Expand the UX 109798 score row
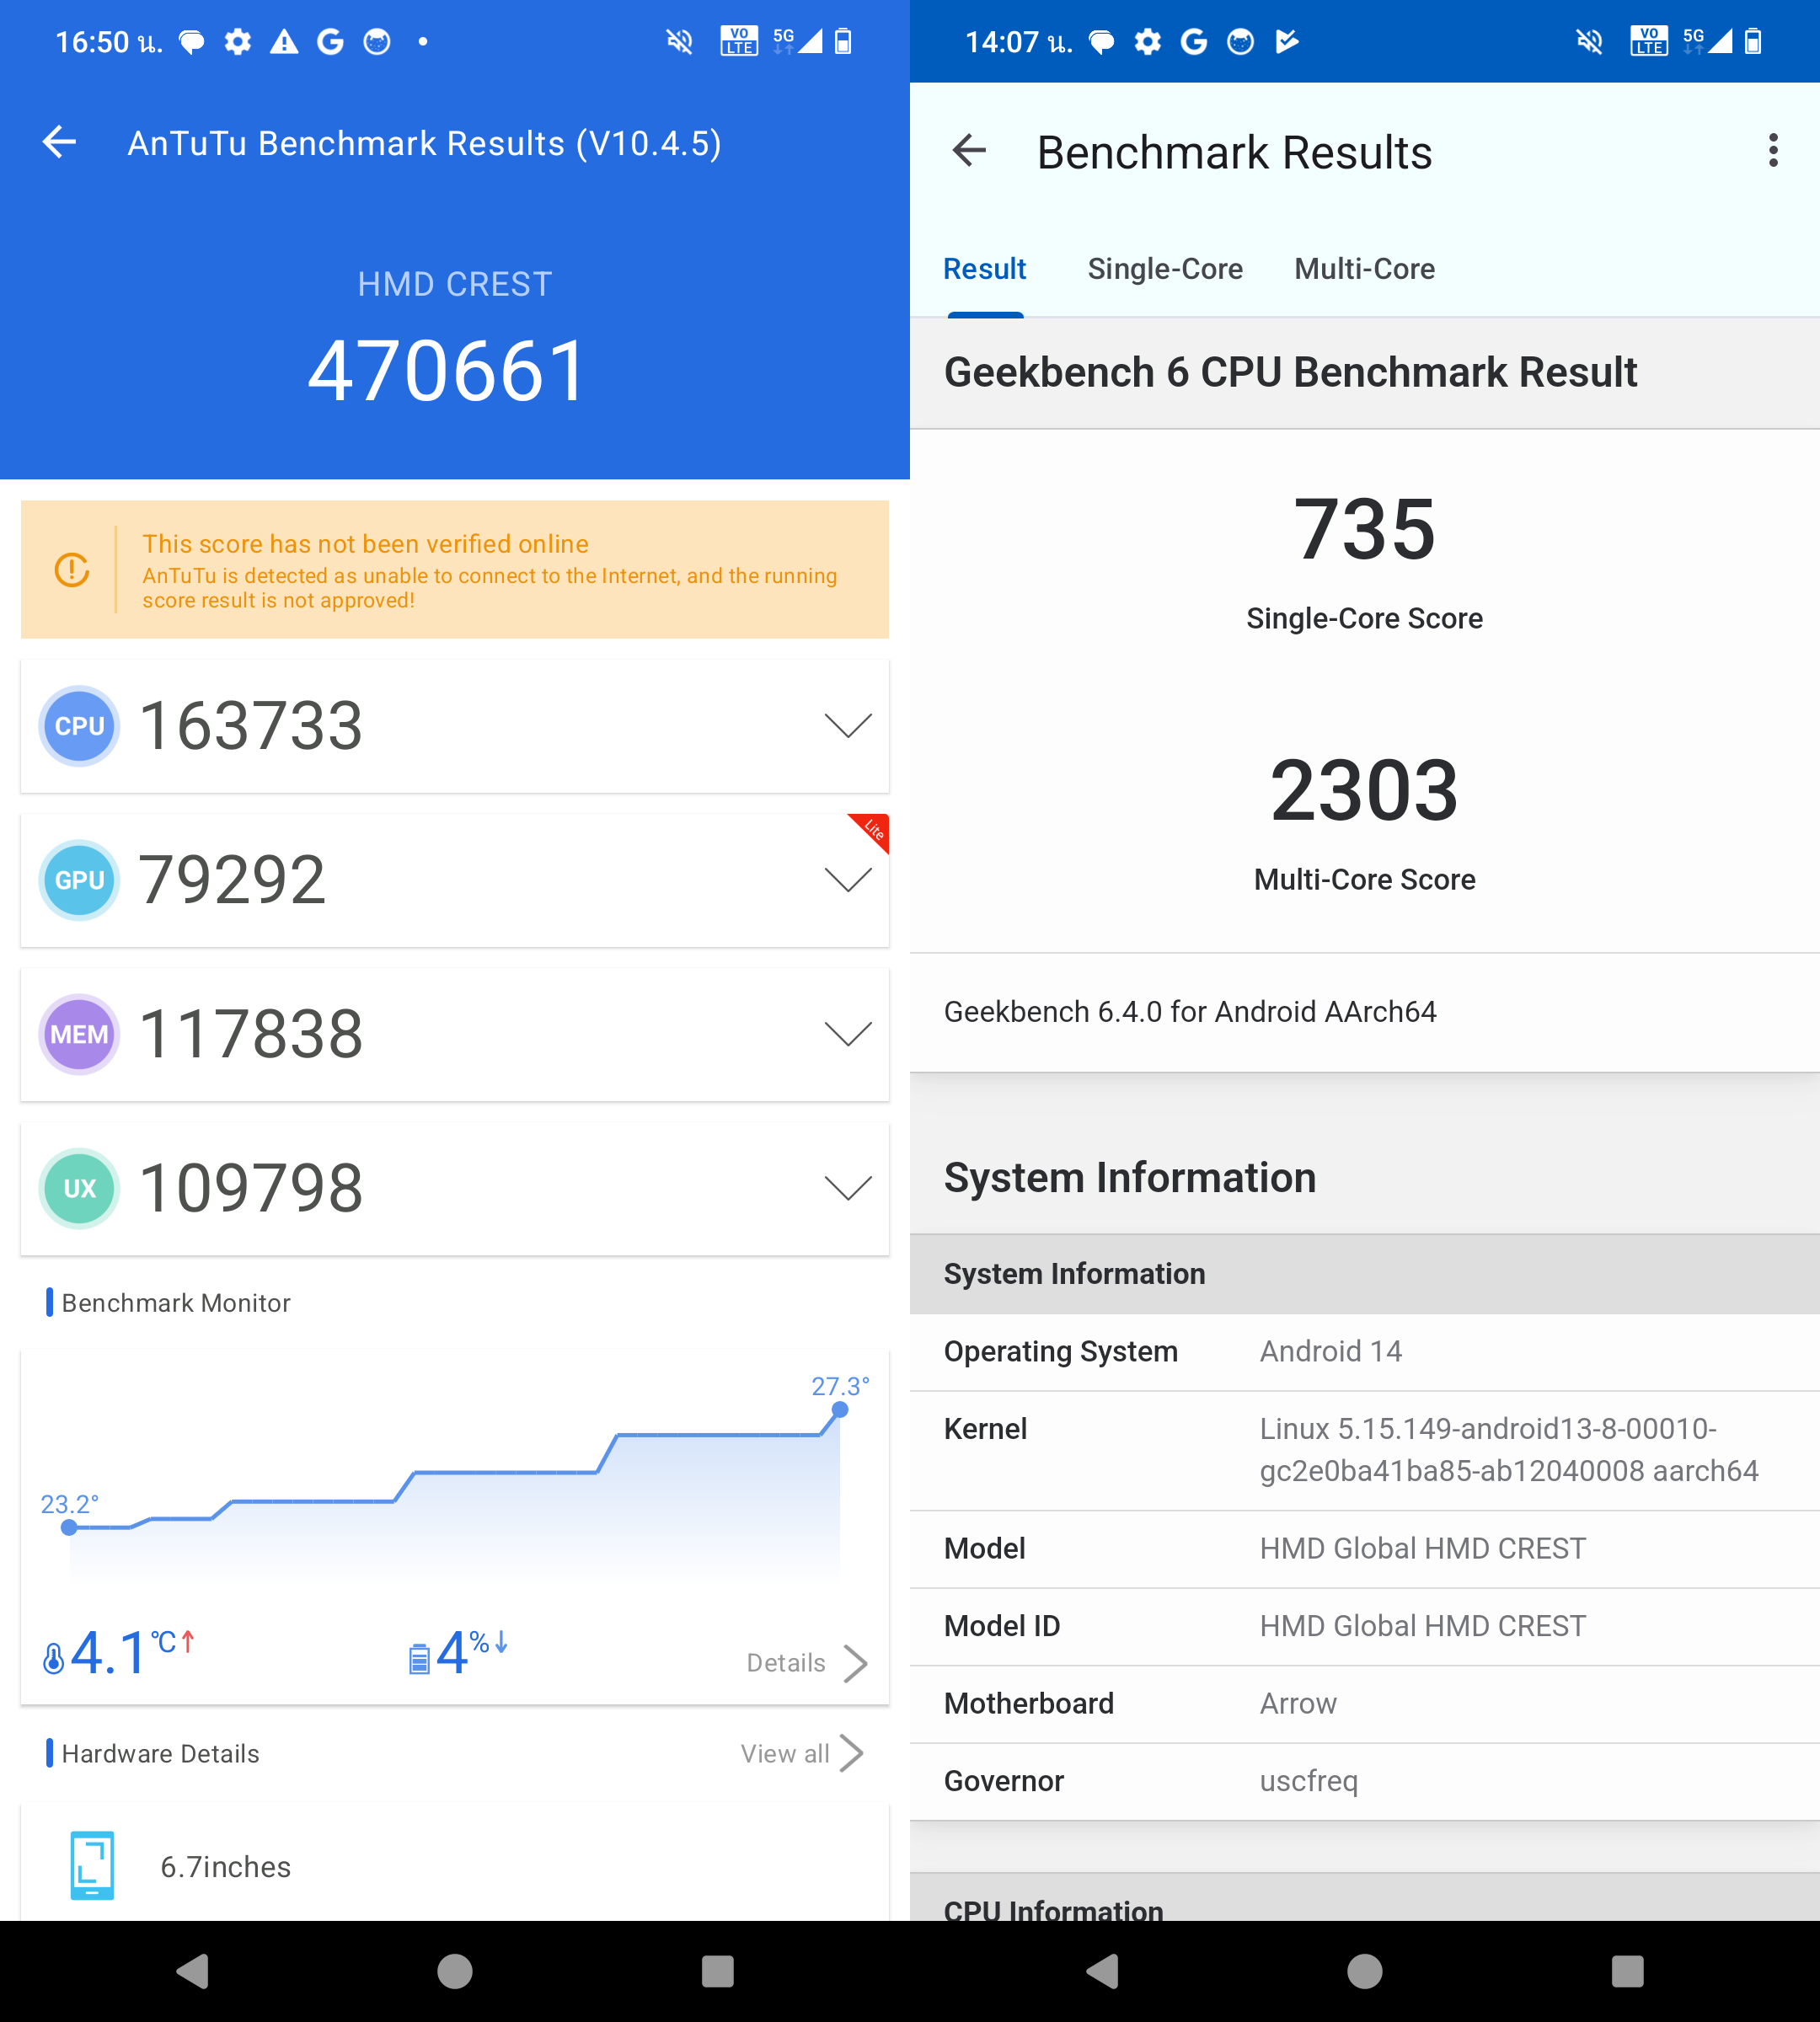 point(848,1188)
